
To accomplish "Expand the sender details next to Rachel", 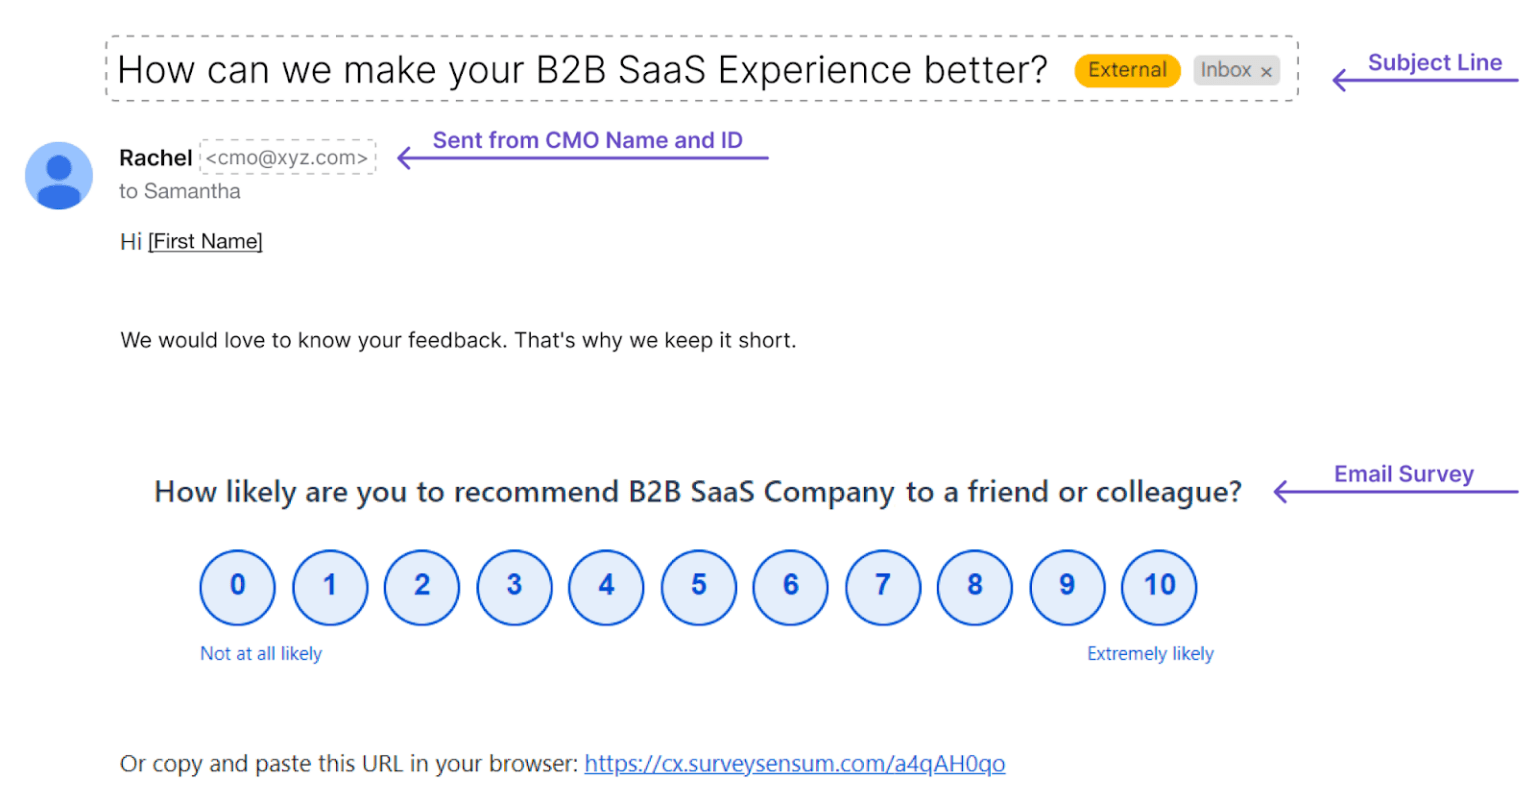I will 287,157.
